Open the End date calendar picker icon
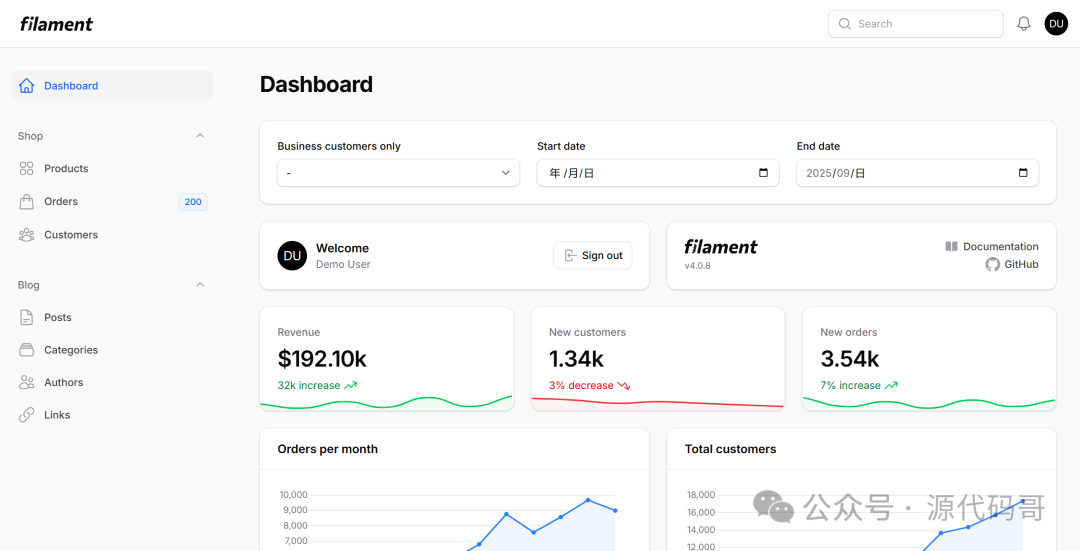Viewport: 1080px width, 551px height. [1022, 173]
